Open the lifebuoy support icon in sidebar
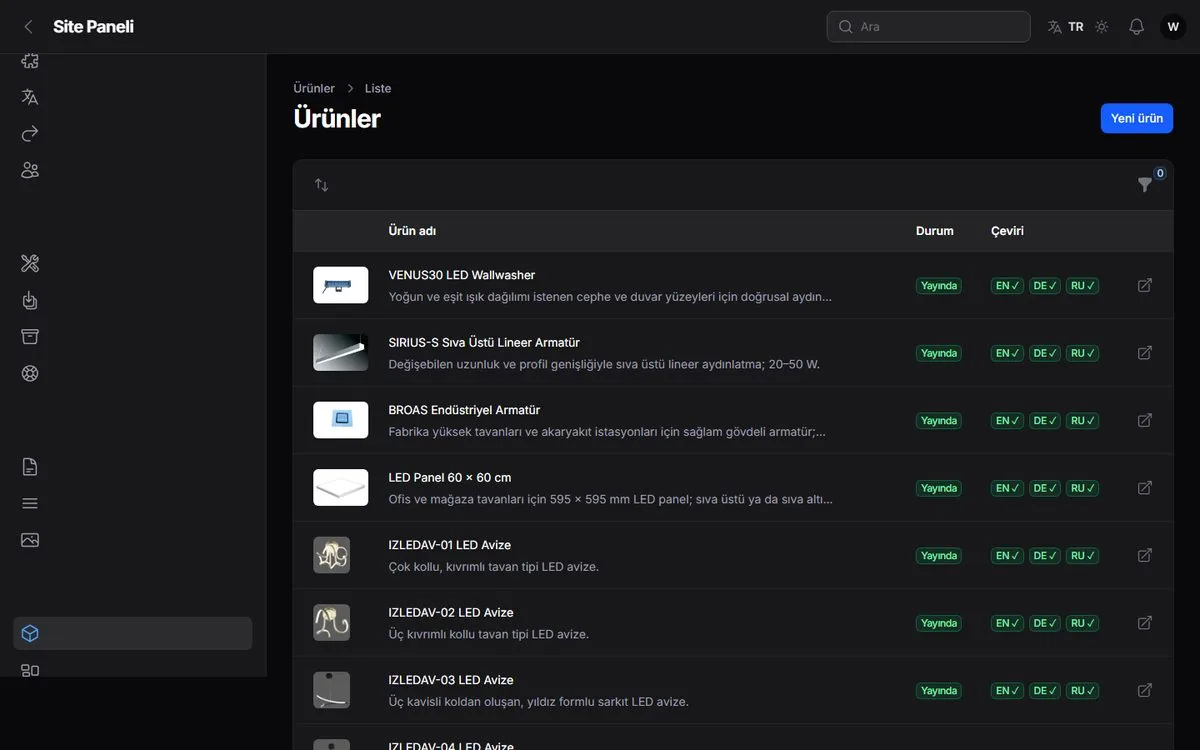Screen dimensions: 1200x750 (30, 373)
